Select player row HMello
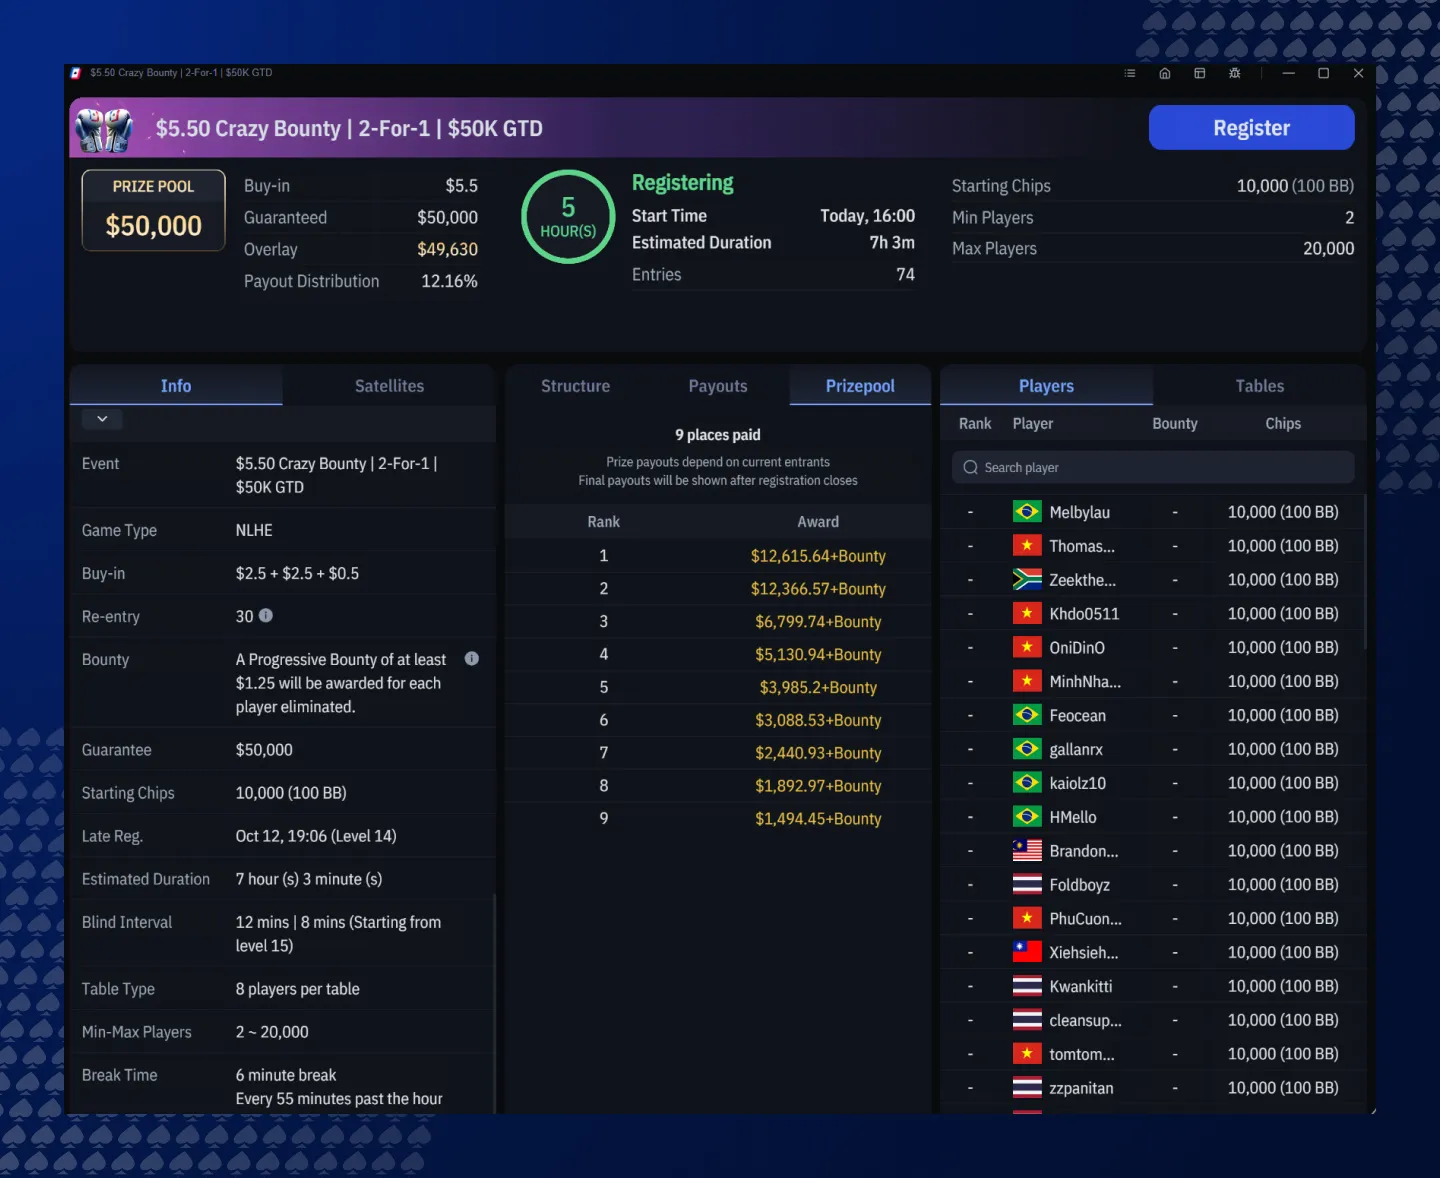Screen dimensions: 1440x1178 (x=1153, y=817)
